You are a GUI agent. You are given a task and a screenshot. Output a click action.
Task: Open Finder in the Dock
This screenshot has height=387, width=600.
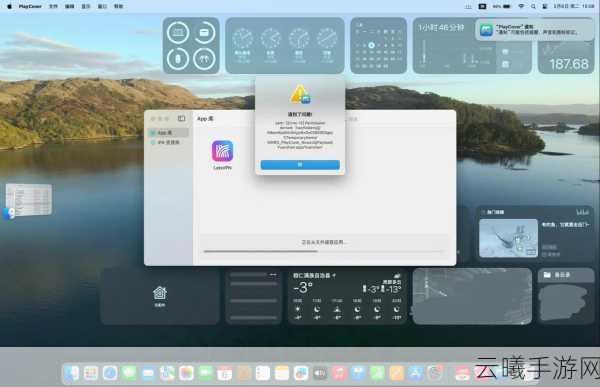pyautogui.click(x=72, y=373)
